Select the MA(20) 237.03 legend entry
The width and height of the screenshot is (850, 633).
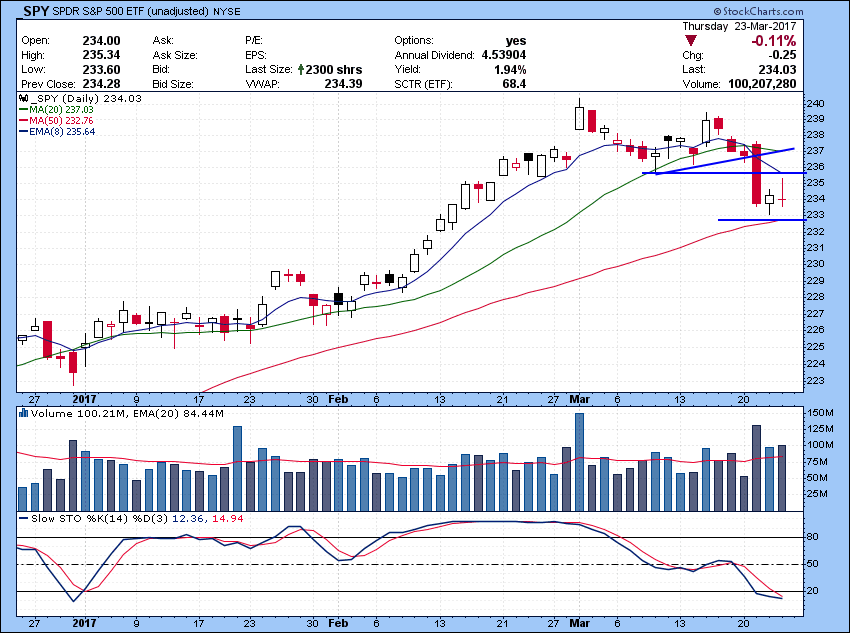pyautogui.click(x=56, y=110)
